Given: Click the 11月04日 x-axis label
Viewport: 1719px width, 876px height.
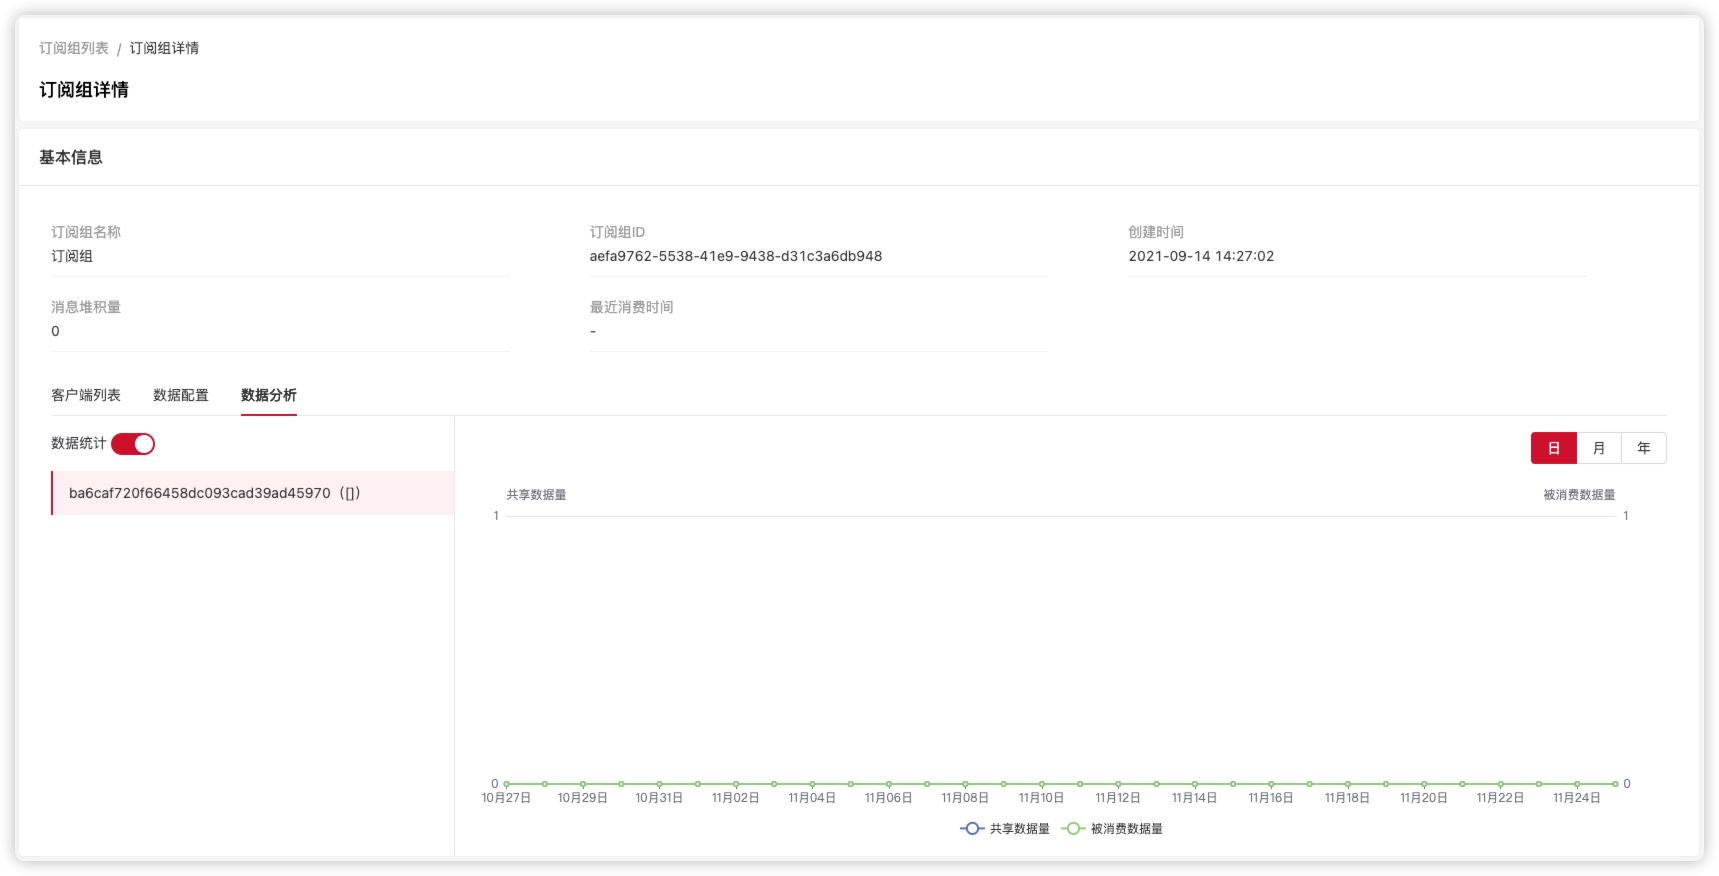Looking at the screenshot, I should tap(812, 798).
